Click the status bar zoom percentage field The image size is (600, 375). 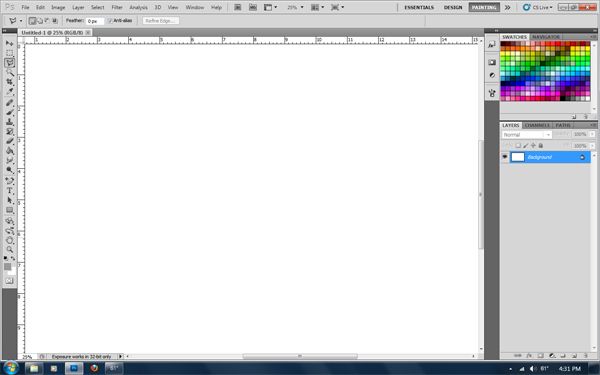tap(27, 357)
